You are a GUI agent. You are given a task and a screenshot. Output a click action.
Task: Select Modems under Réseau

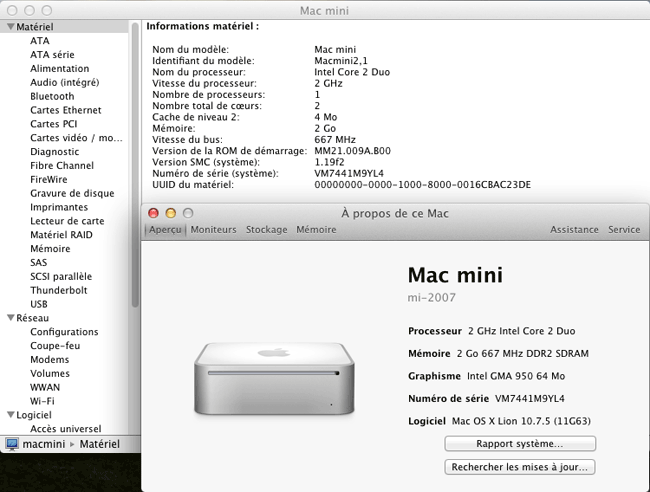click(x=49, y=360)
